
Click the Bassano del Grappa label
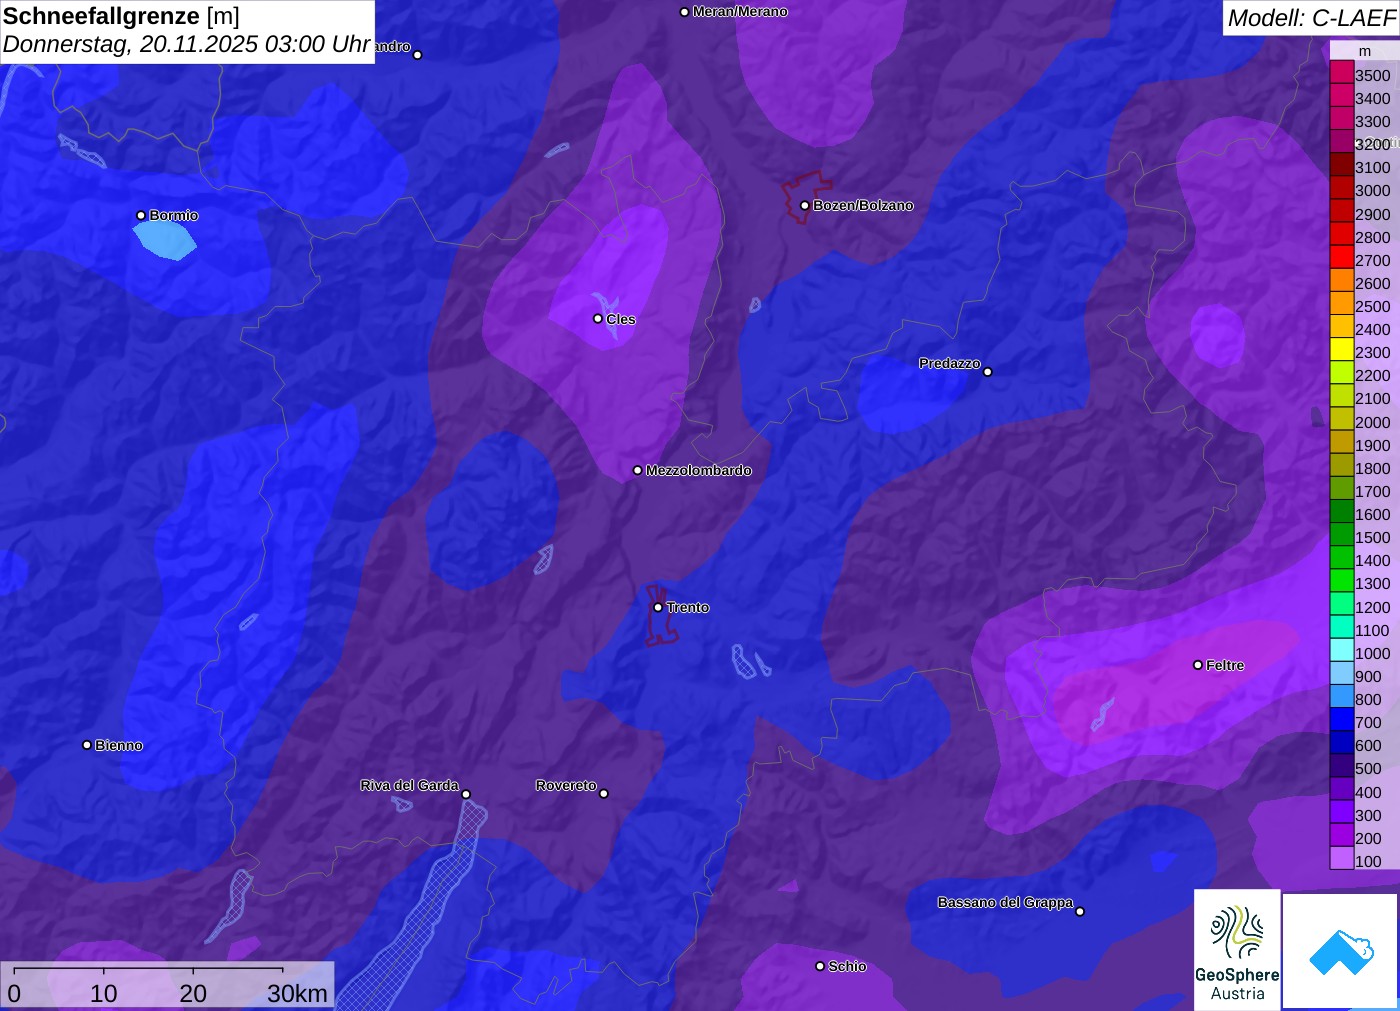coord(1005,902)
